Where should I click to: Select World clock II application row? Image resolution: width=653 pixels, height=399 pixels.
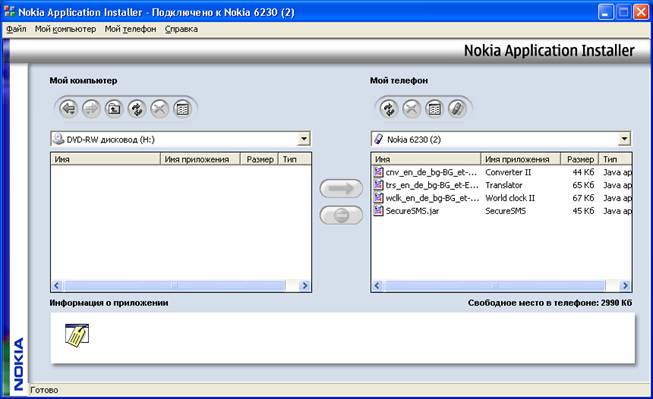pyautogui.click(x=501, y=198)
